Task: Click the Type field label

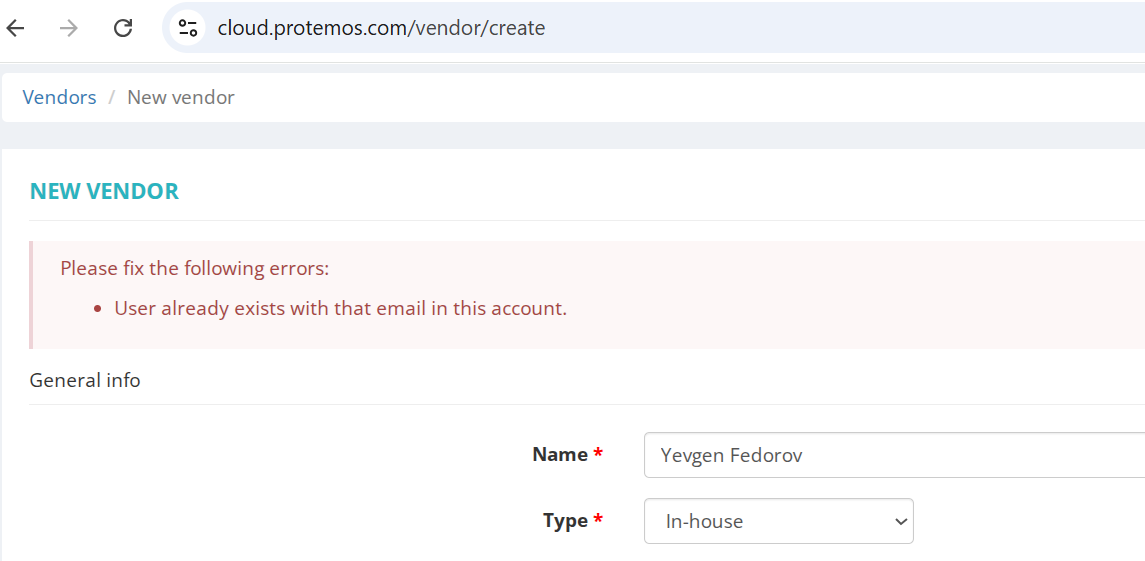Action: [x=565, y=521]
